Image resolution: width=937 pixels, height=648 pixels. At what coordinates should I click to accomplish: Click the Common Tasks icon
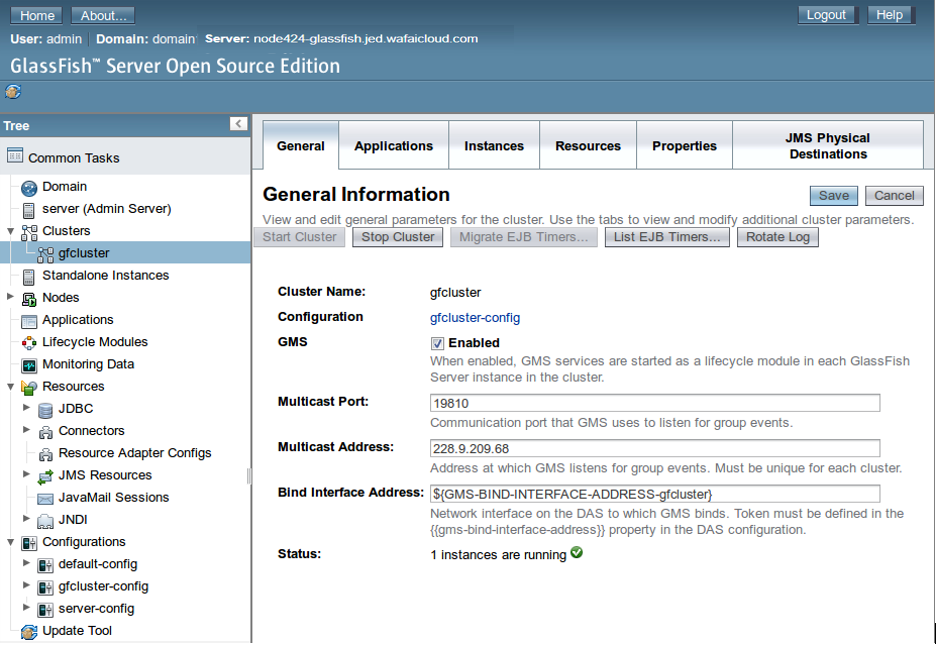[15, 155]
